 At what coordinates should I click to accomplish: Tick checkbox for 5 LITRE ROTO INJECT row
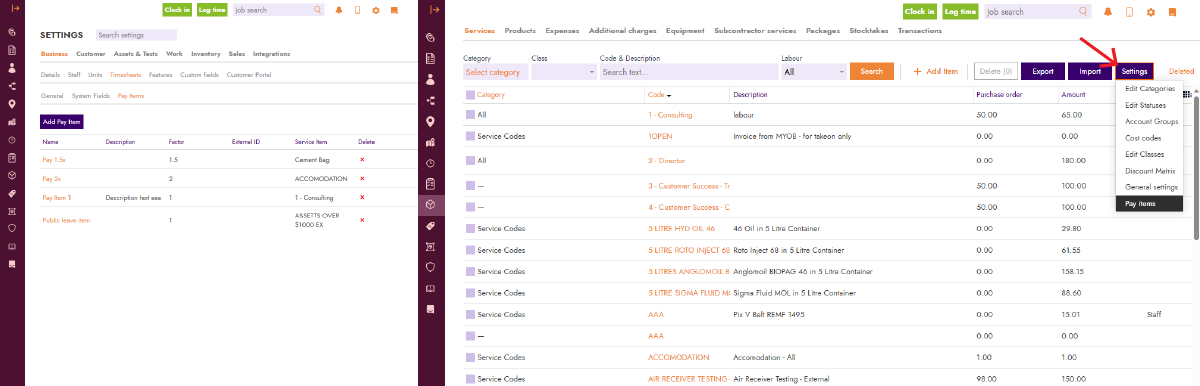470,250
